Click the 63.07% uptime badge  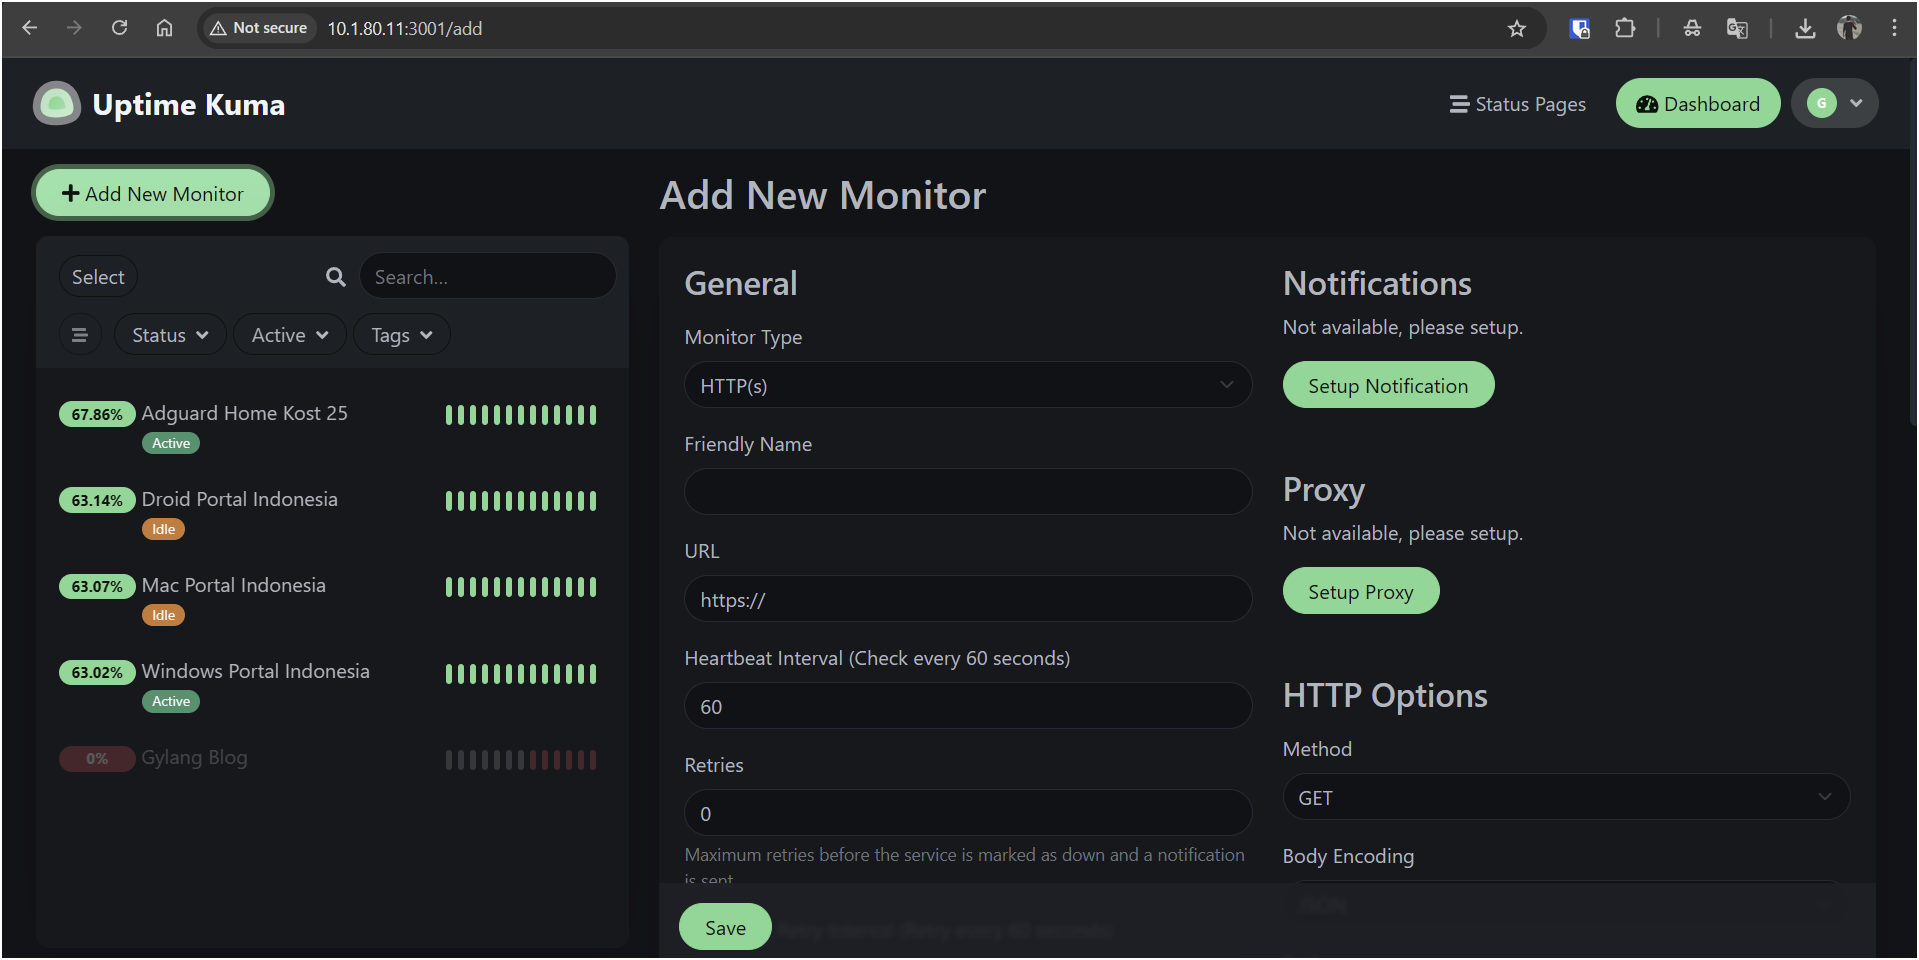point(97,586)
